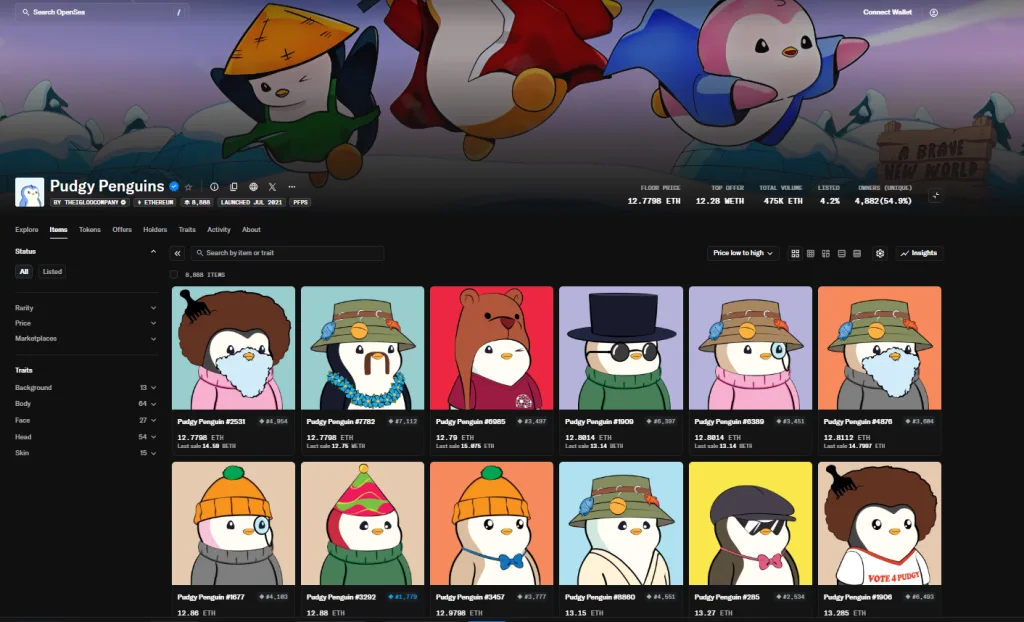This screenshot has width=1024, height=622.
Task: Open Pudgy Penguin #285 sunglasses image
Action: pyautogui.click(x=750, y=523)
